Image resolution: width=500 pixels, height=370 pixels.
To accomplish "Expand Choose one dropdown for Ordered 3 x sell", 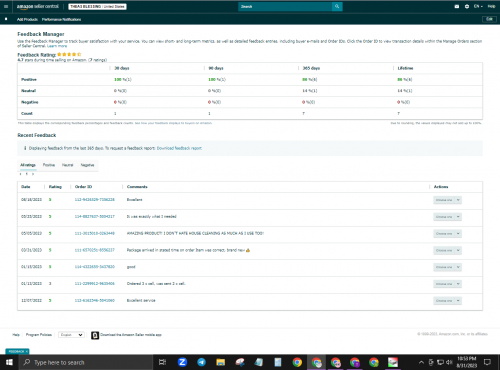I will click(447, 284).
